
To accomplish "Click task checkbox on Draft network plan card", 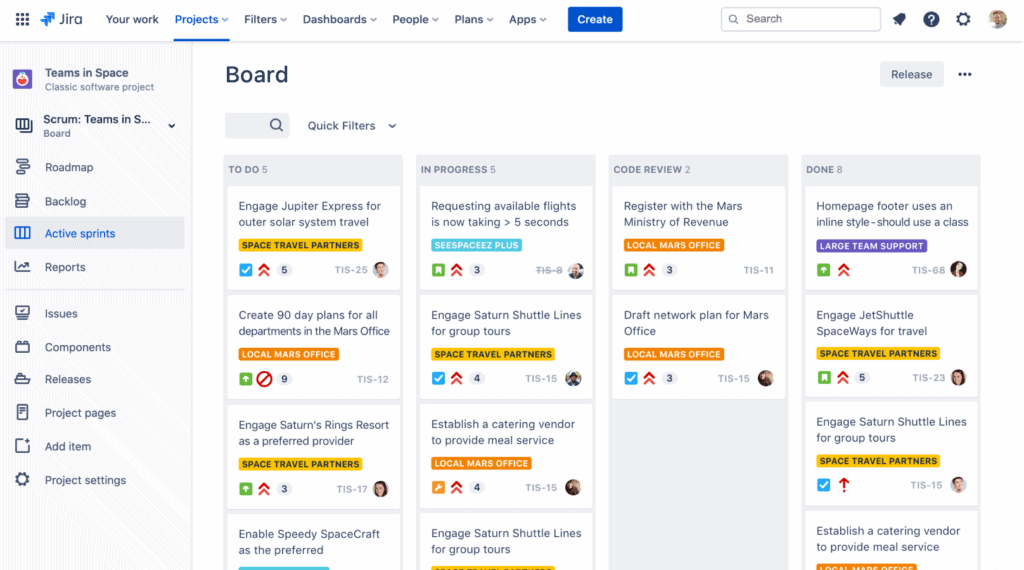I will point(631,378).
